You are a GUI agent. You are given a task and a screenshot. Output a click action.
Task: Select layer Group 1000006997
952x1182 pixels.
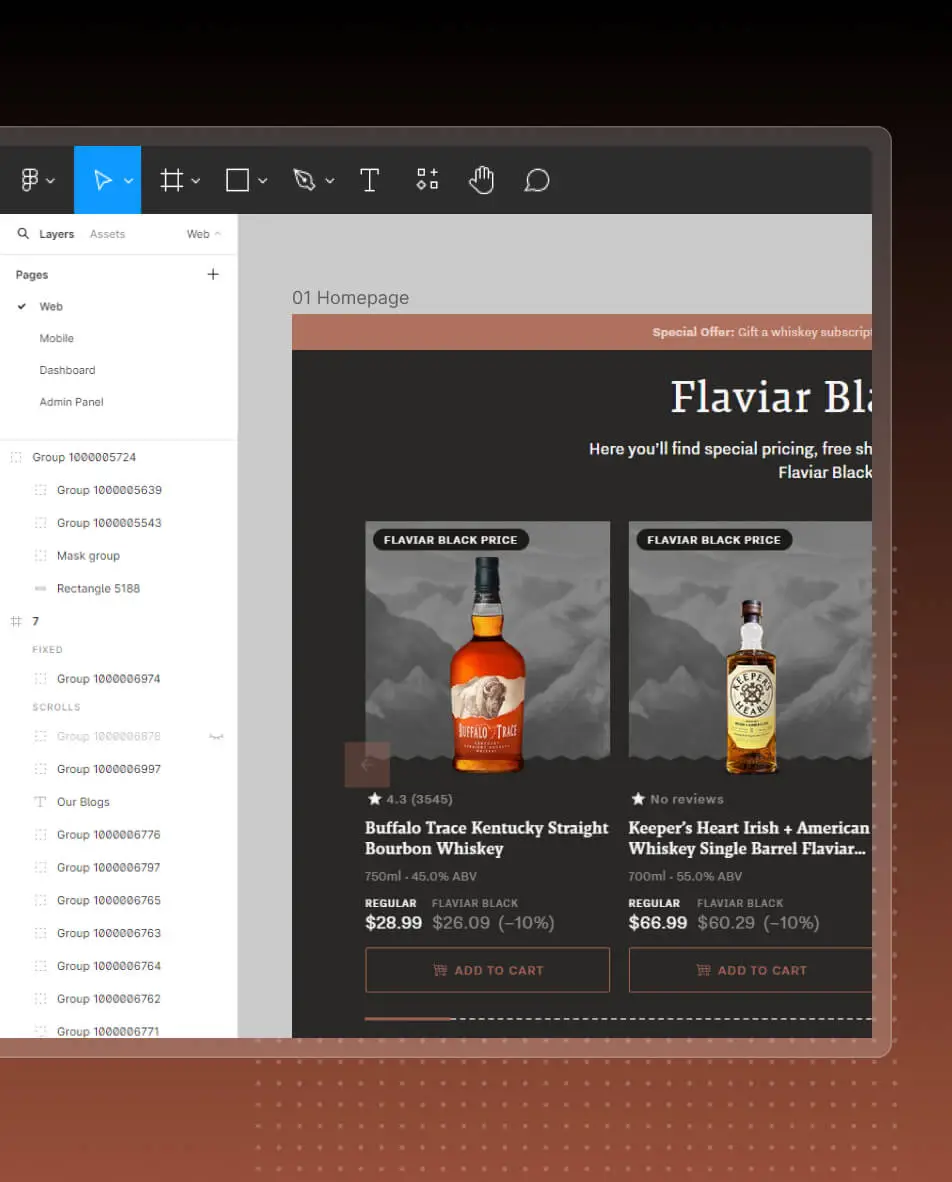pos(109,769)
